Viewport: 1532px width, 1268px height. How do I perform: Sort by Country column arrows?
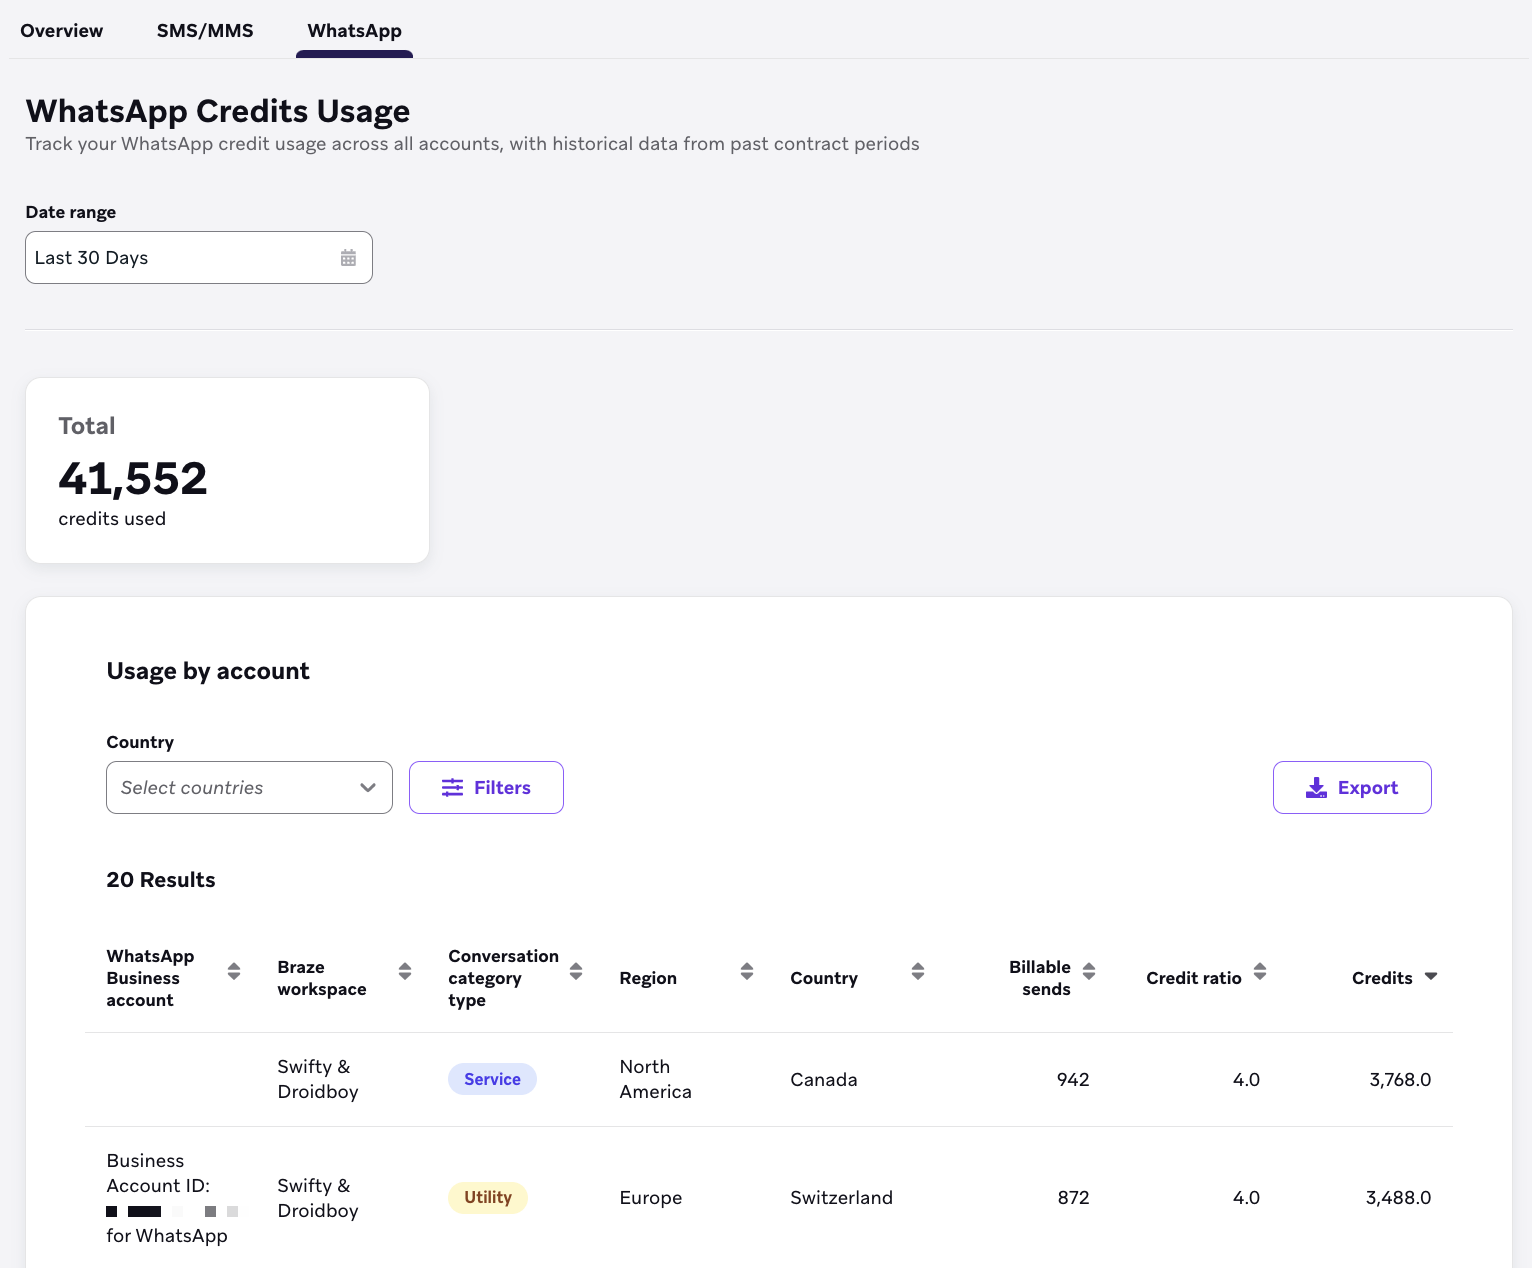(918, 971)
